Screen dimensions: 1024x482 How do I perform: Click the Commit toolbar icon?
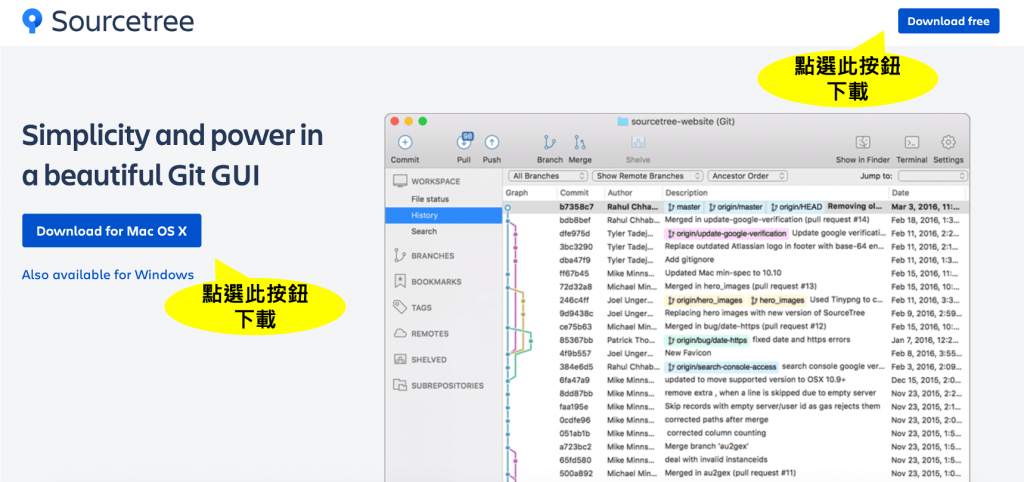405,142
